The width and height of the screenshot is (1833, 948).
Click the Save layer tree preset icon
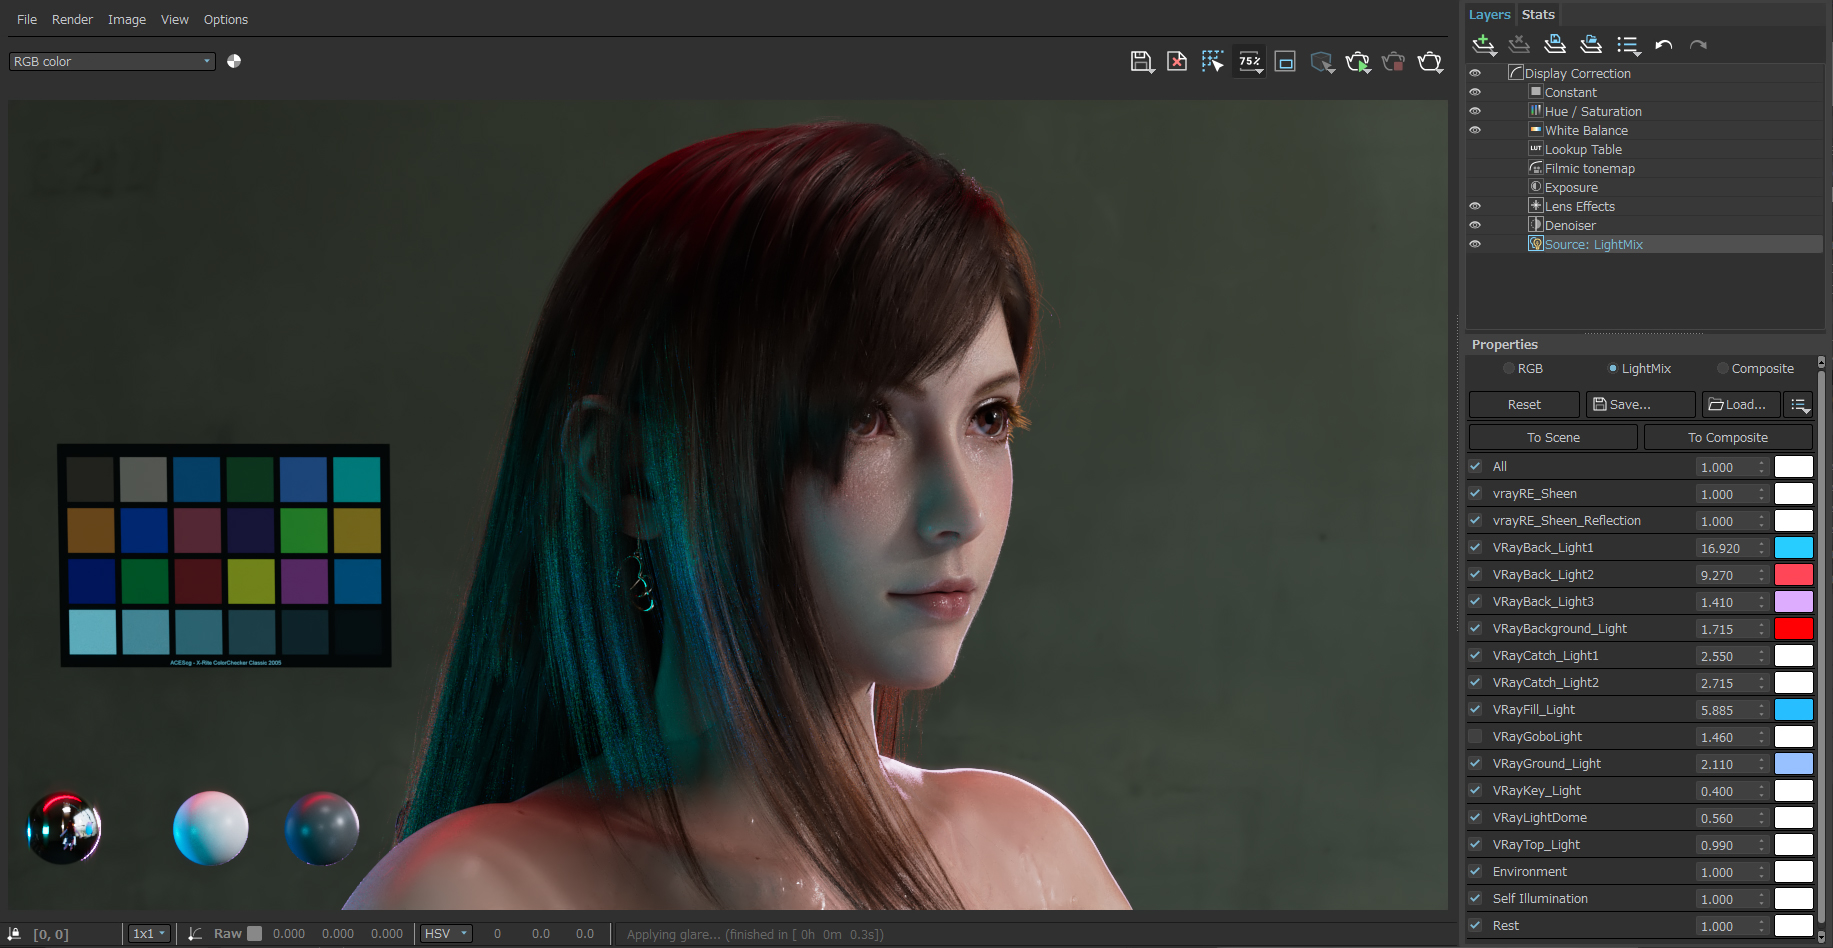tap(1555, 44)
